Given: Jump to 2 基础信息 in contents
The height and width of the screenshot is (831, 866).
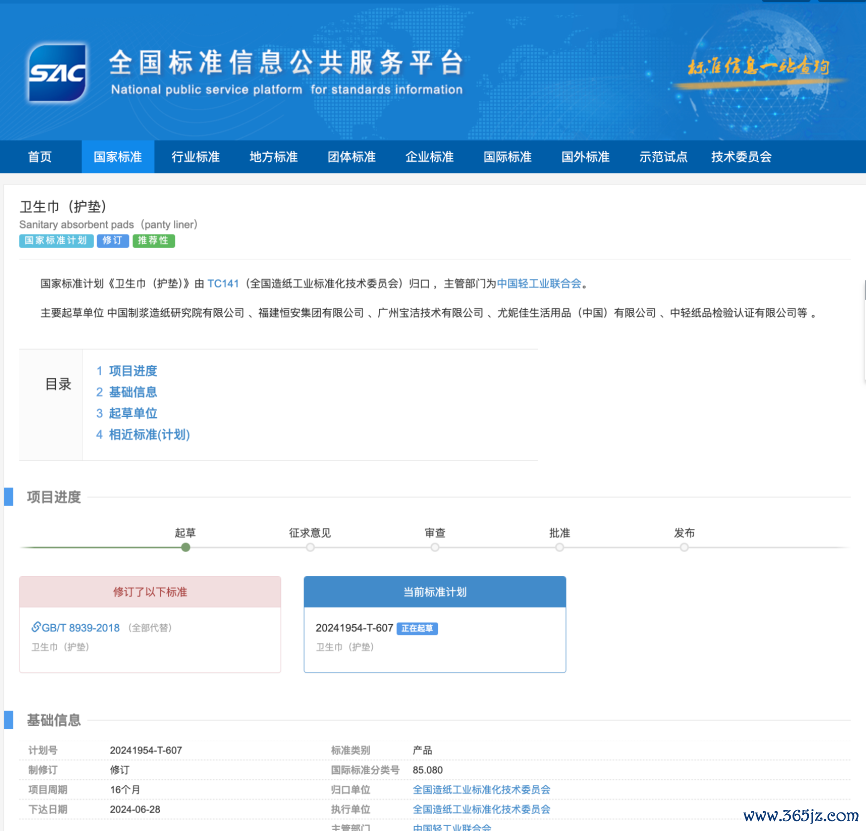Looking at the screenshot, I should click(126, 392).
